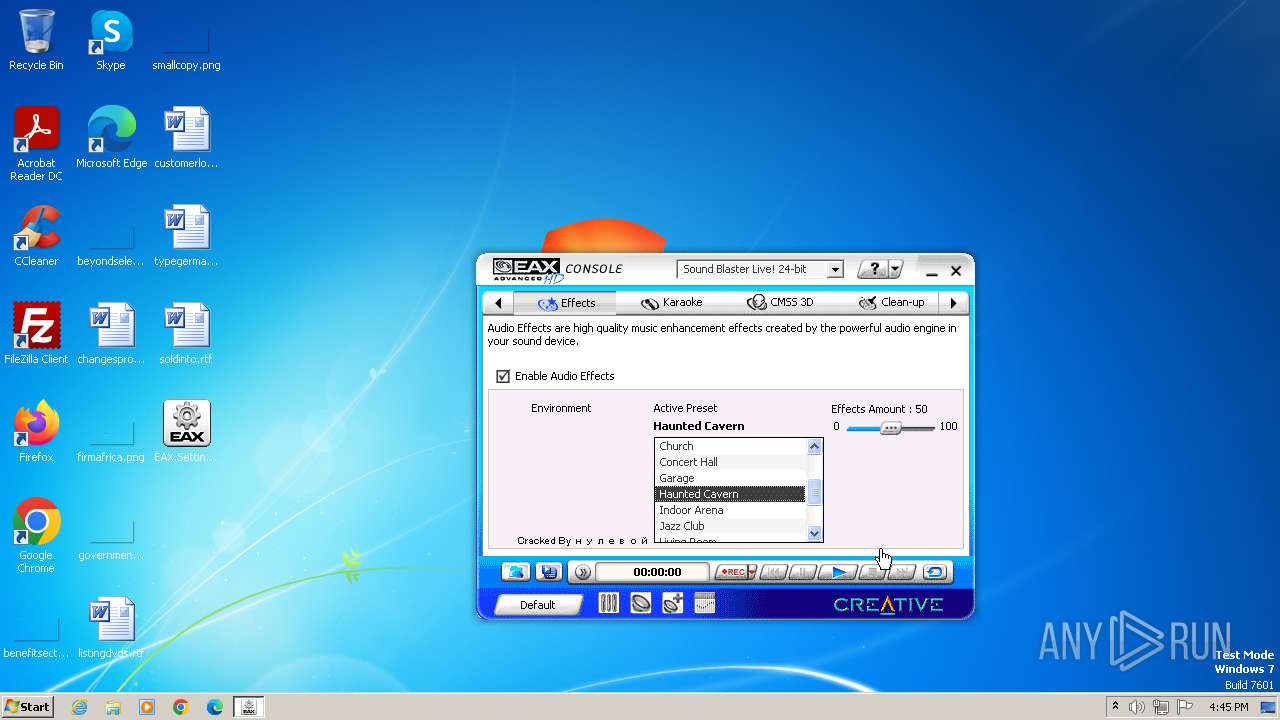Switch to the CMSS 3D tab
Image resolution: width=1280 pixels, height=720 pixels.
pyautogui.click(x=780, y=303)
